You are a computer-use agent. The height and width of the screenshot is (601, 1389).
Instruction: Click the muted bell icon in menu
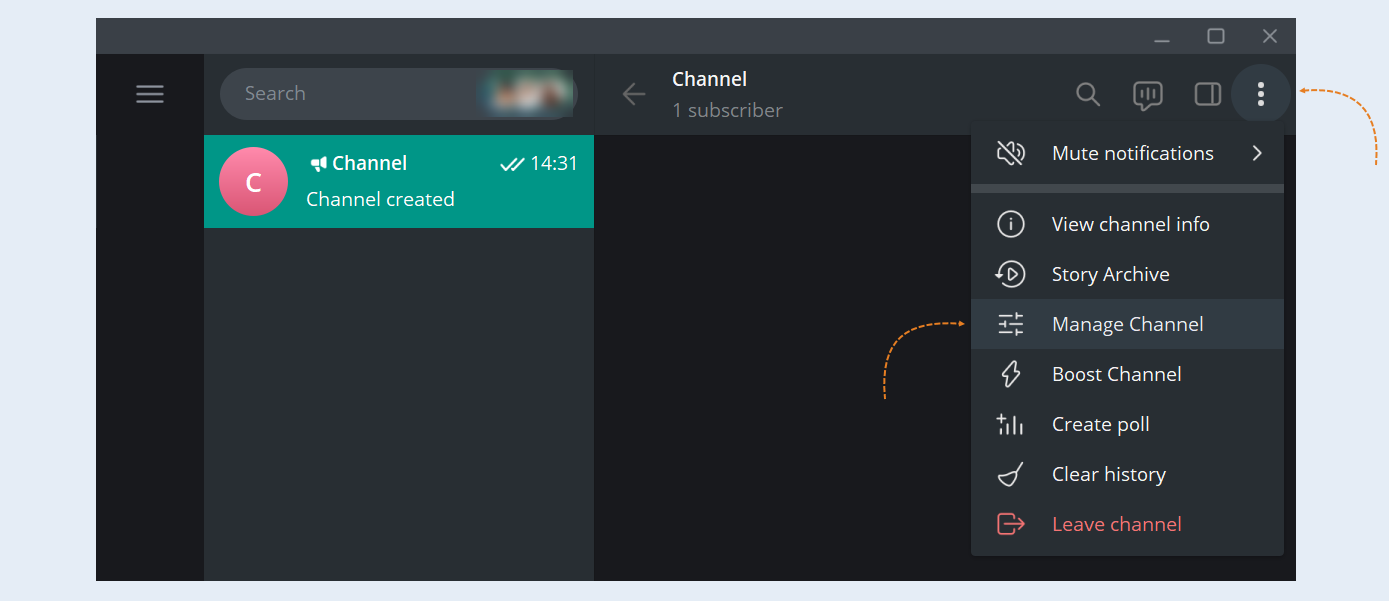tap(1011, 153)
